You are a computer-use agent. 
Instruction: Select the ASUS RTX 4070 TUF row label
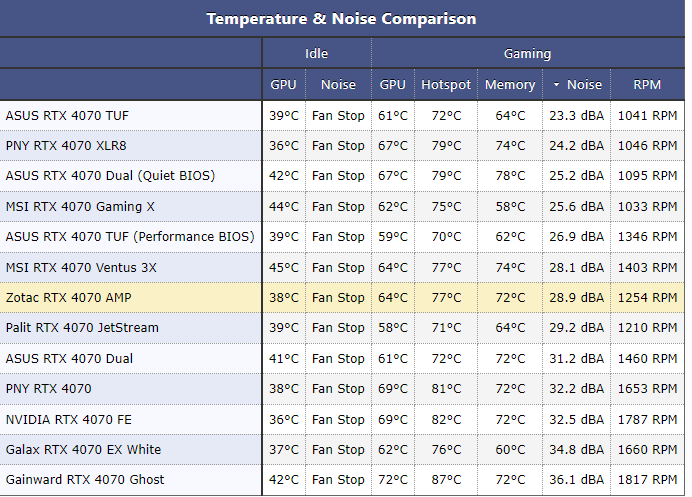point(67,116)
